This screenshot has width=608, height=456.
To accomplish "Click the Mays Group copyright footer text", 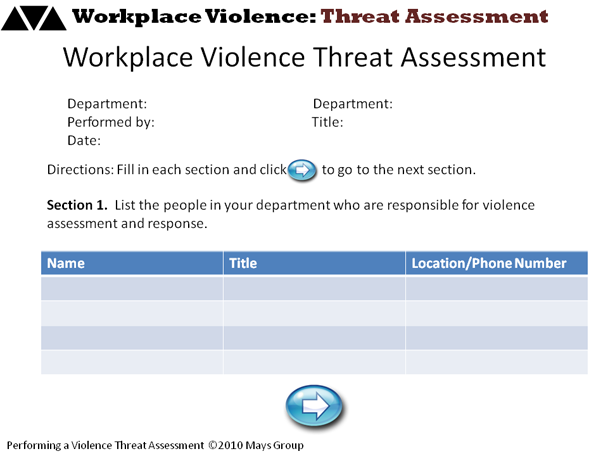I will point(155,445).
